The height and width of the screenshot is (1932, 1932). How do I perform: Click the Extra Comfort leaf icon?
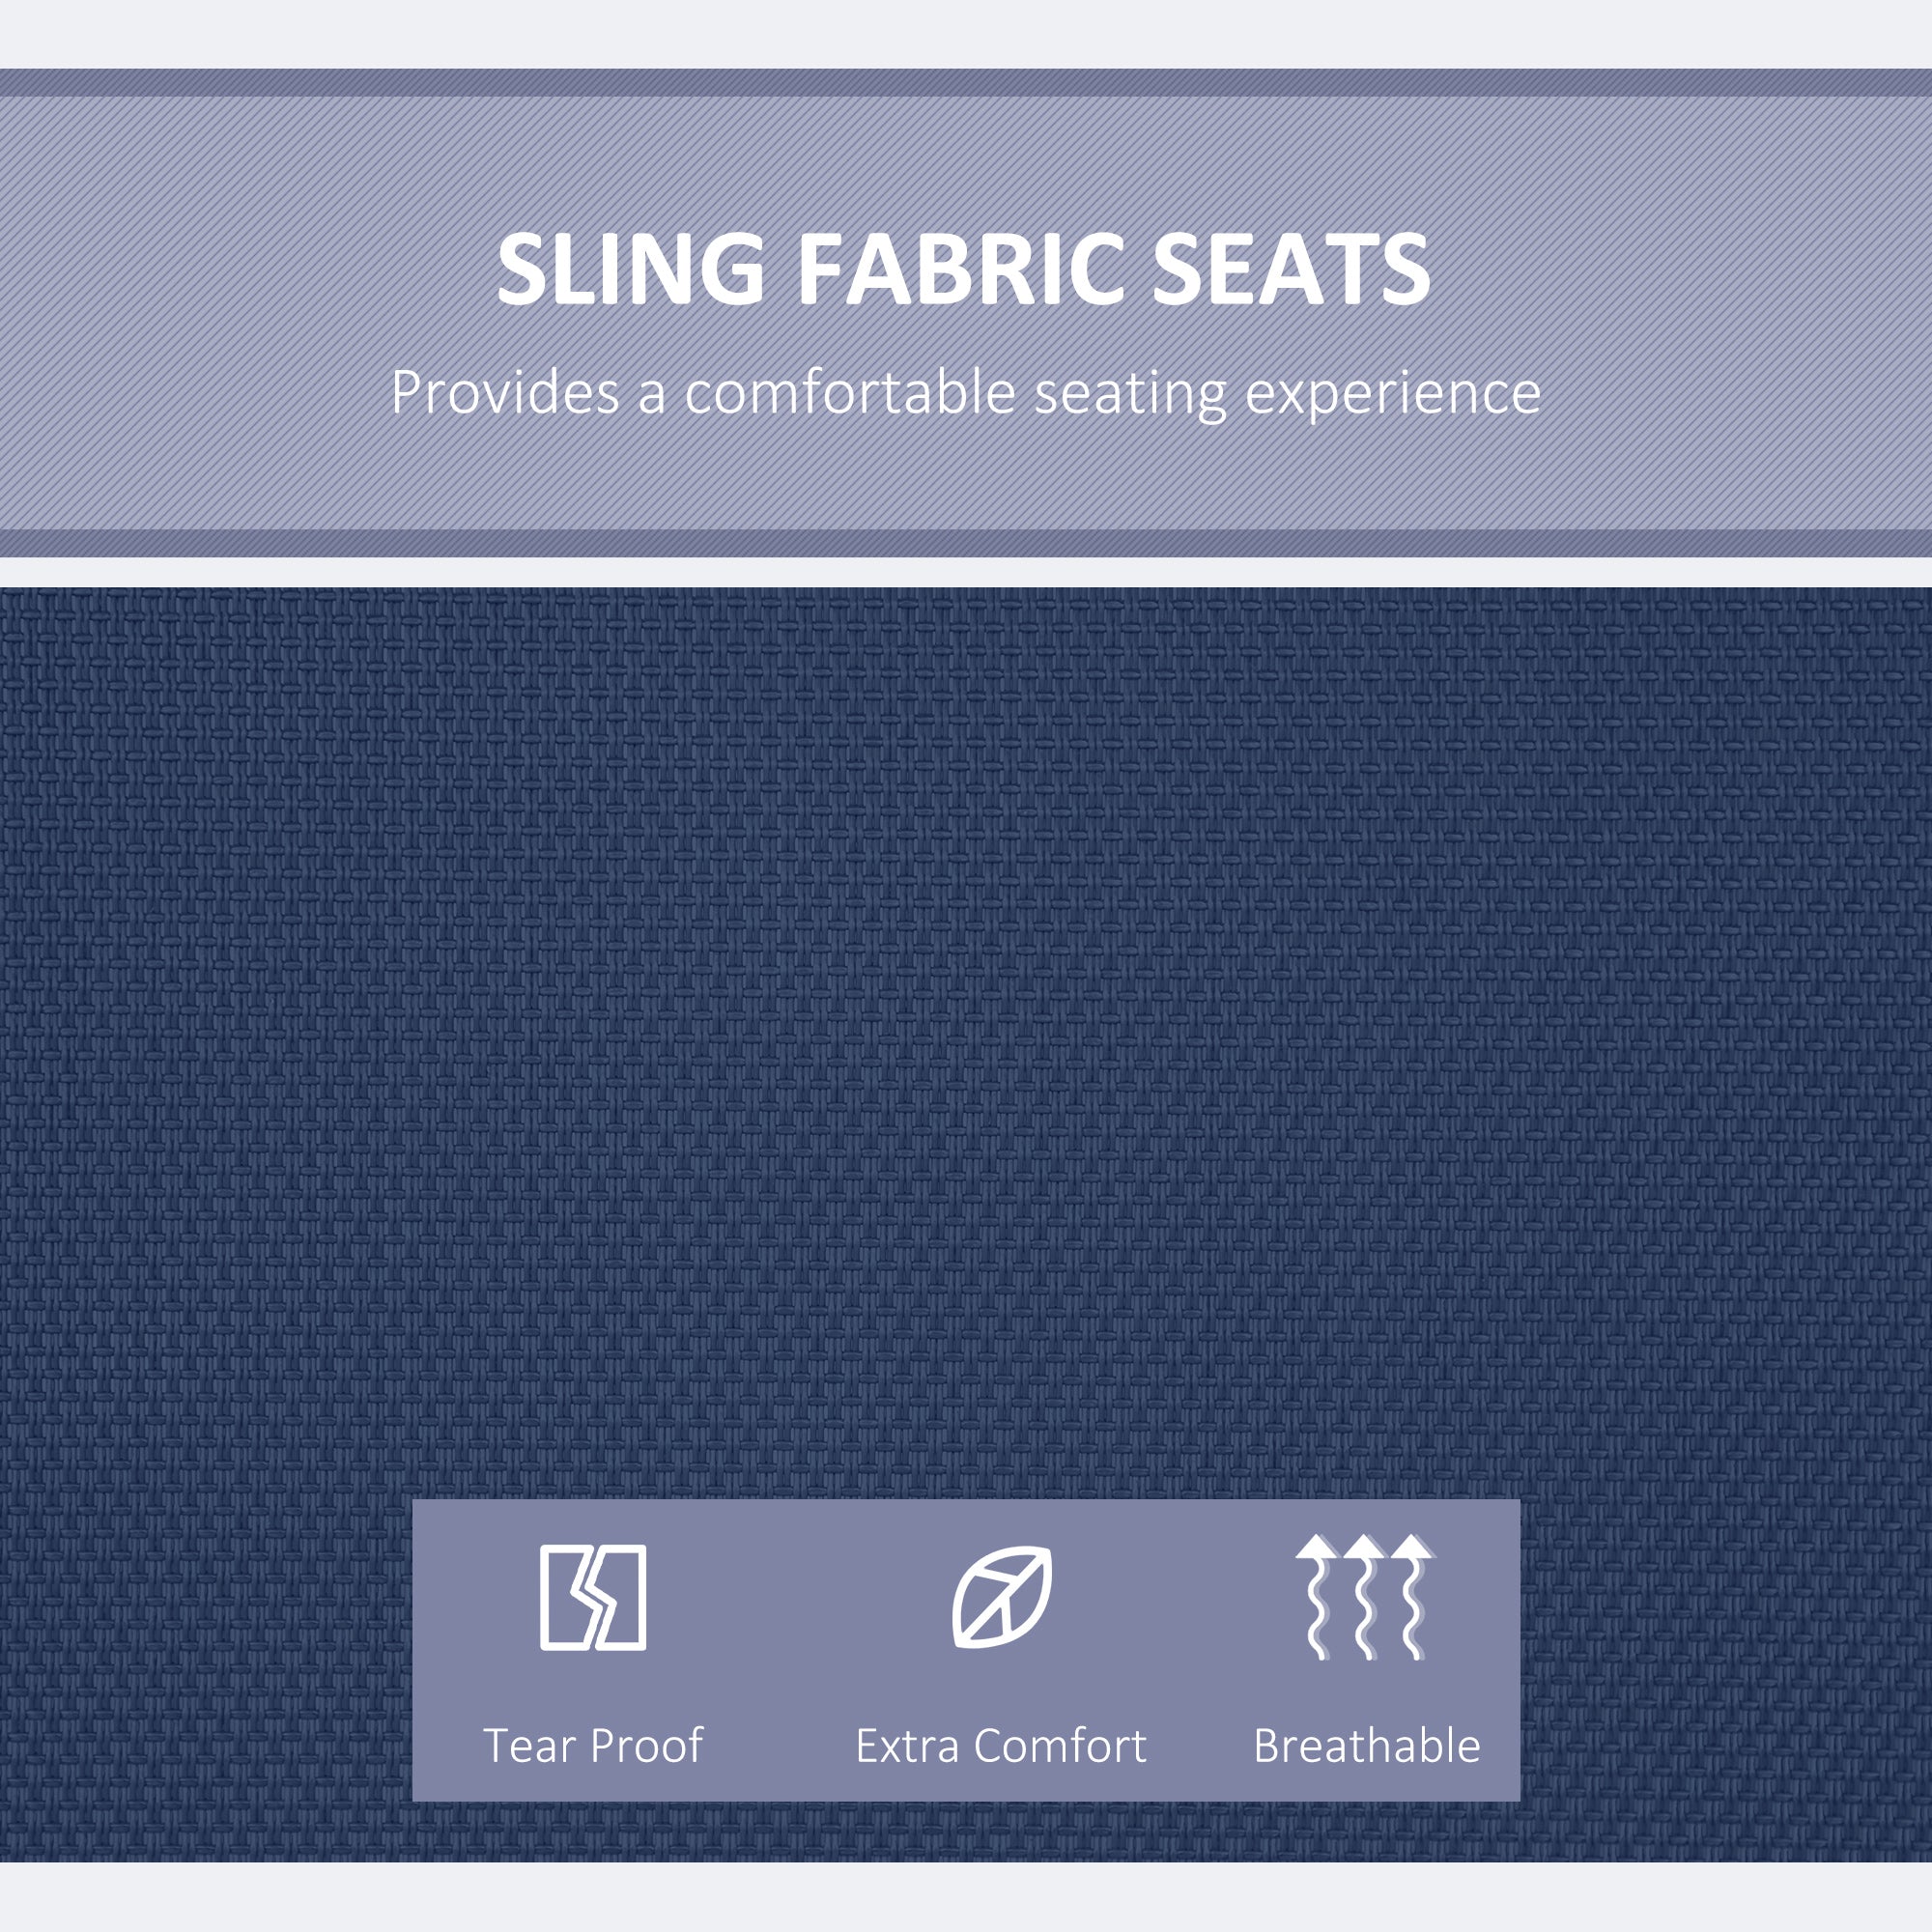coord(1001,1597)
